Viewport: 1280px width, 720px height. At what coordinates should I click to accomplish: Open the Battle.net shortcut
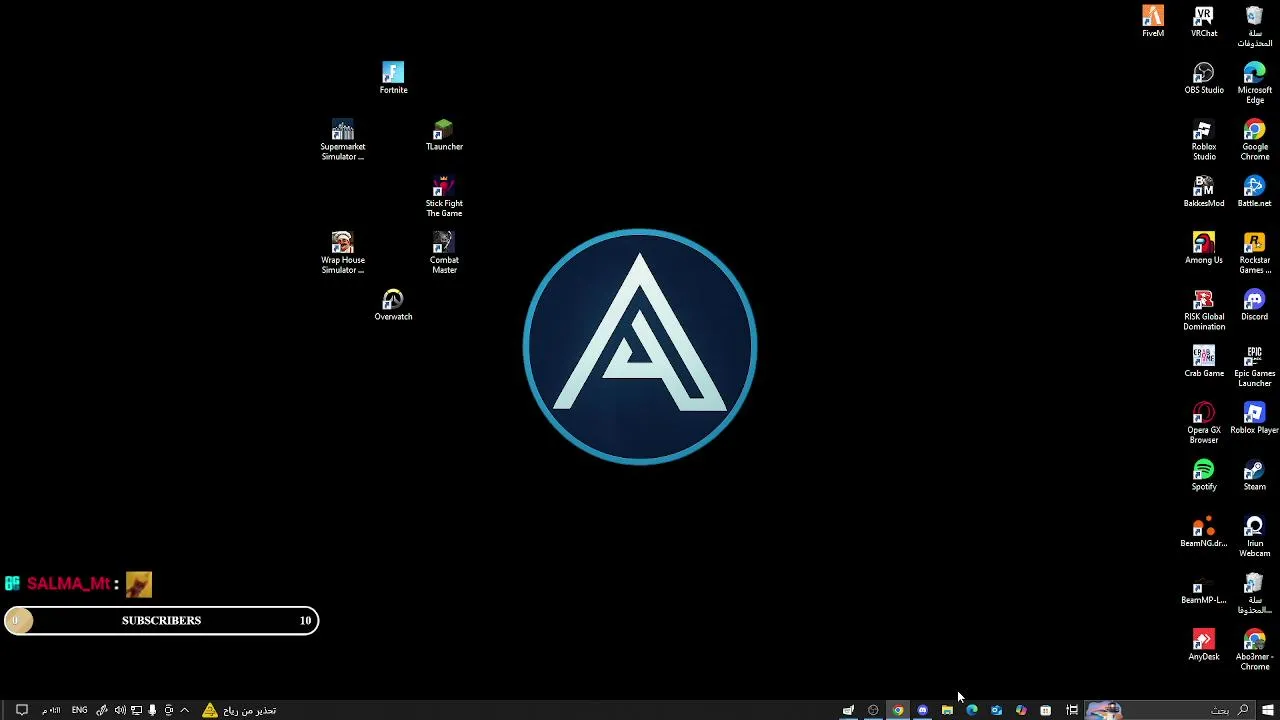[x=1254, y=191]
